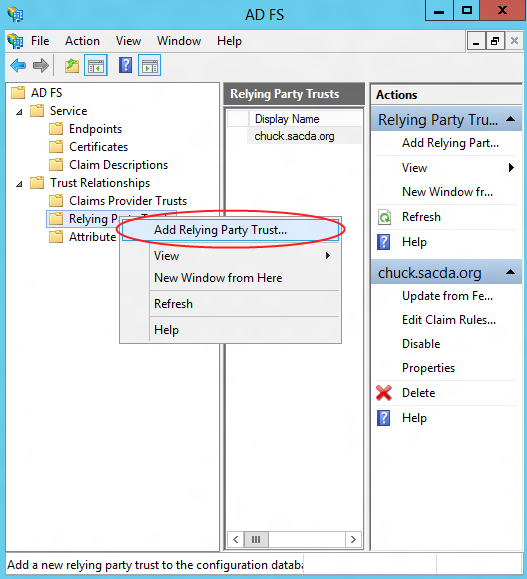527x579 pixels.
Task: Click the Up One Level folder icon
Action: (x=72, y=66)
